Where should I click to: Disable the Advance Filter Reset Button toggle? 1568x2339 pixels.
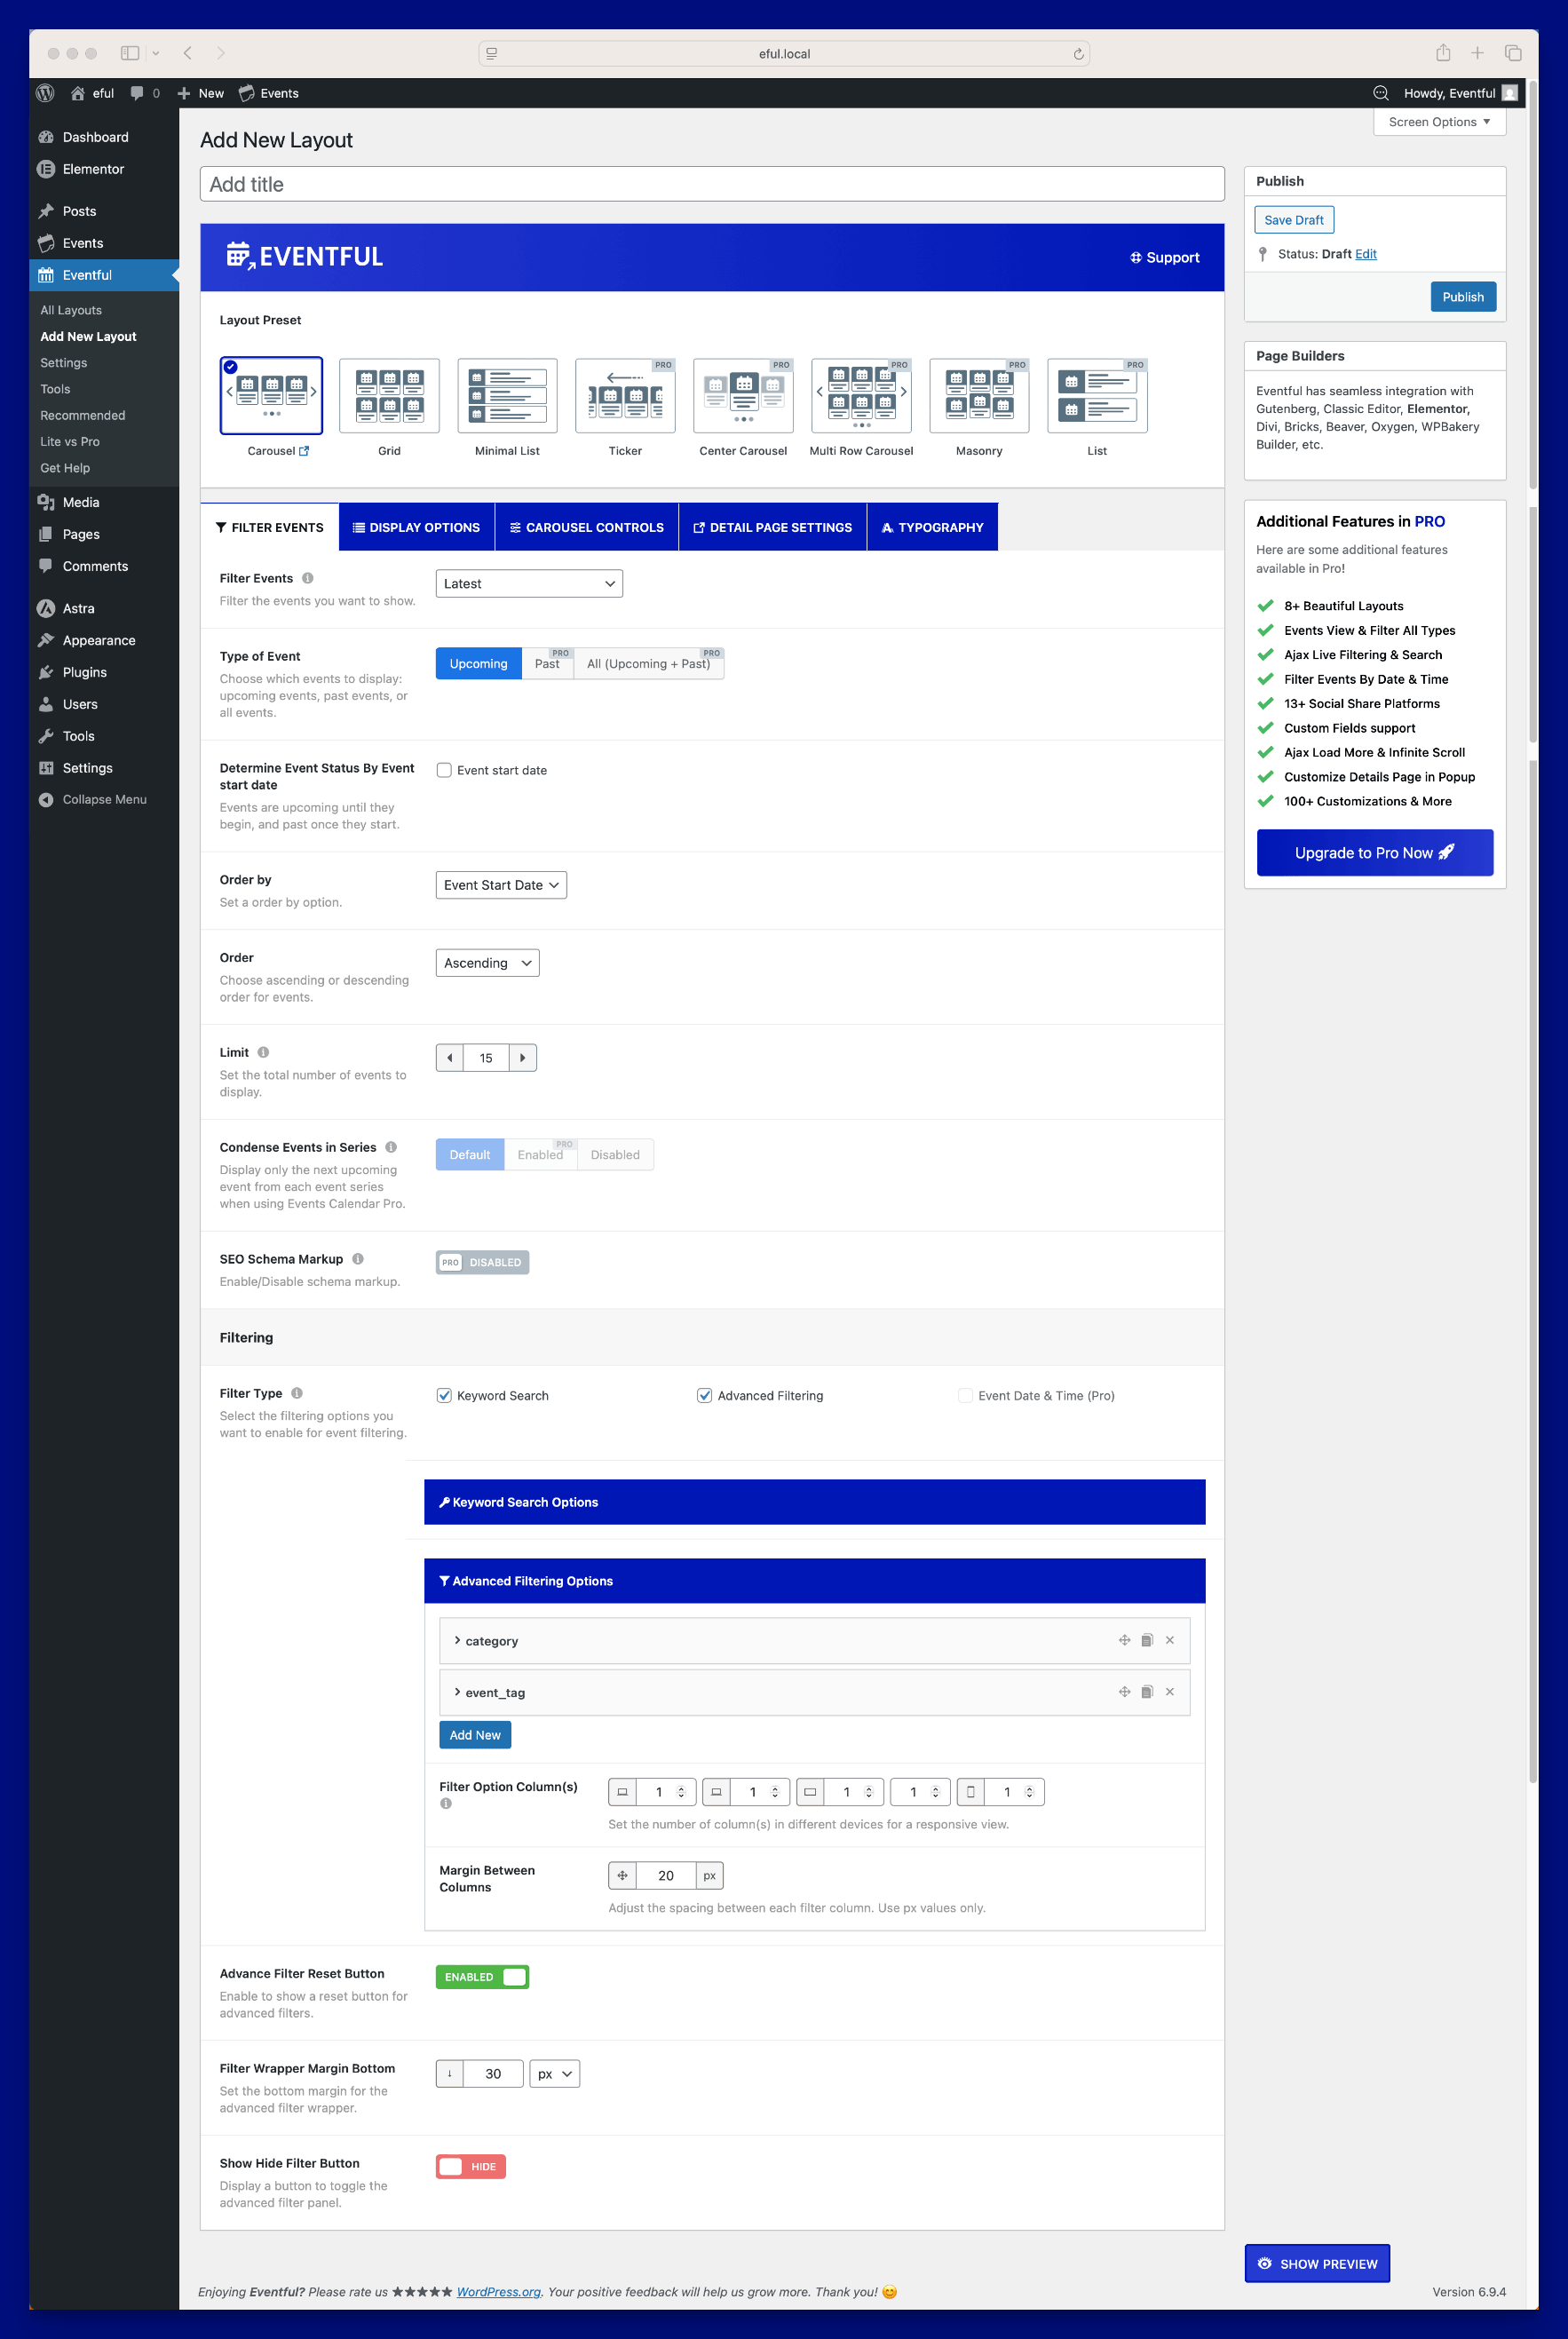coord(482,1977)
